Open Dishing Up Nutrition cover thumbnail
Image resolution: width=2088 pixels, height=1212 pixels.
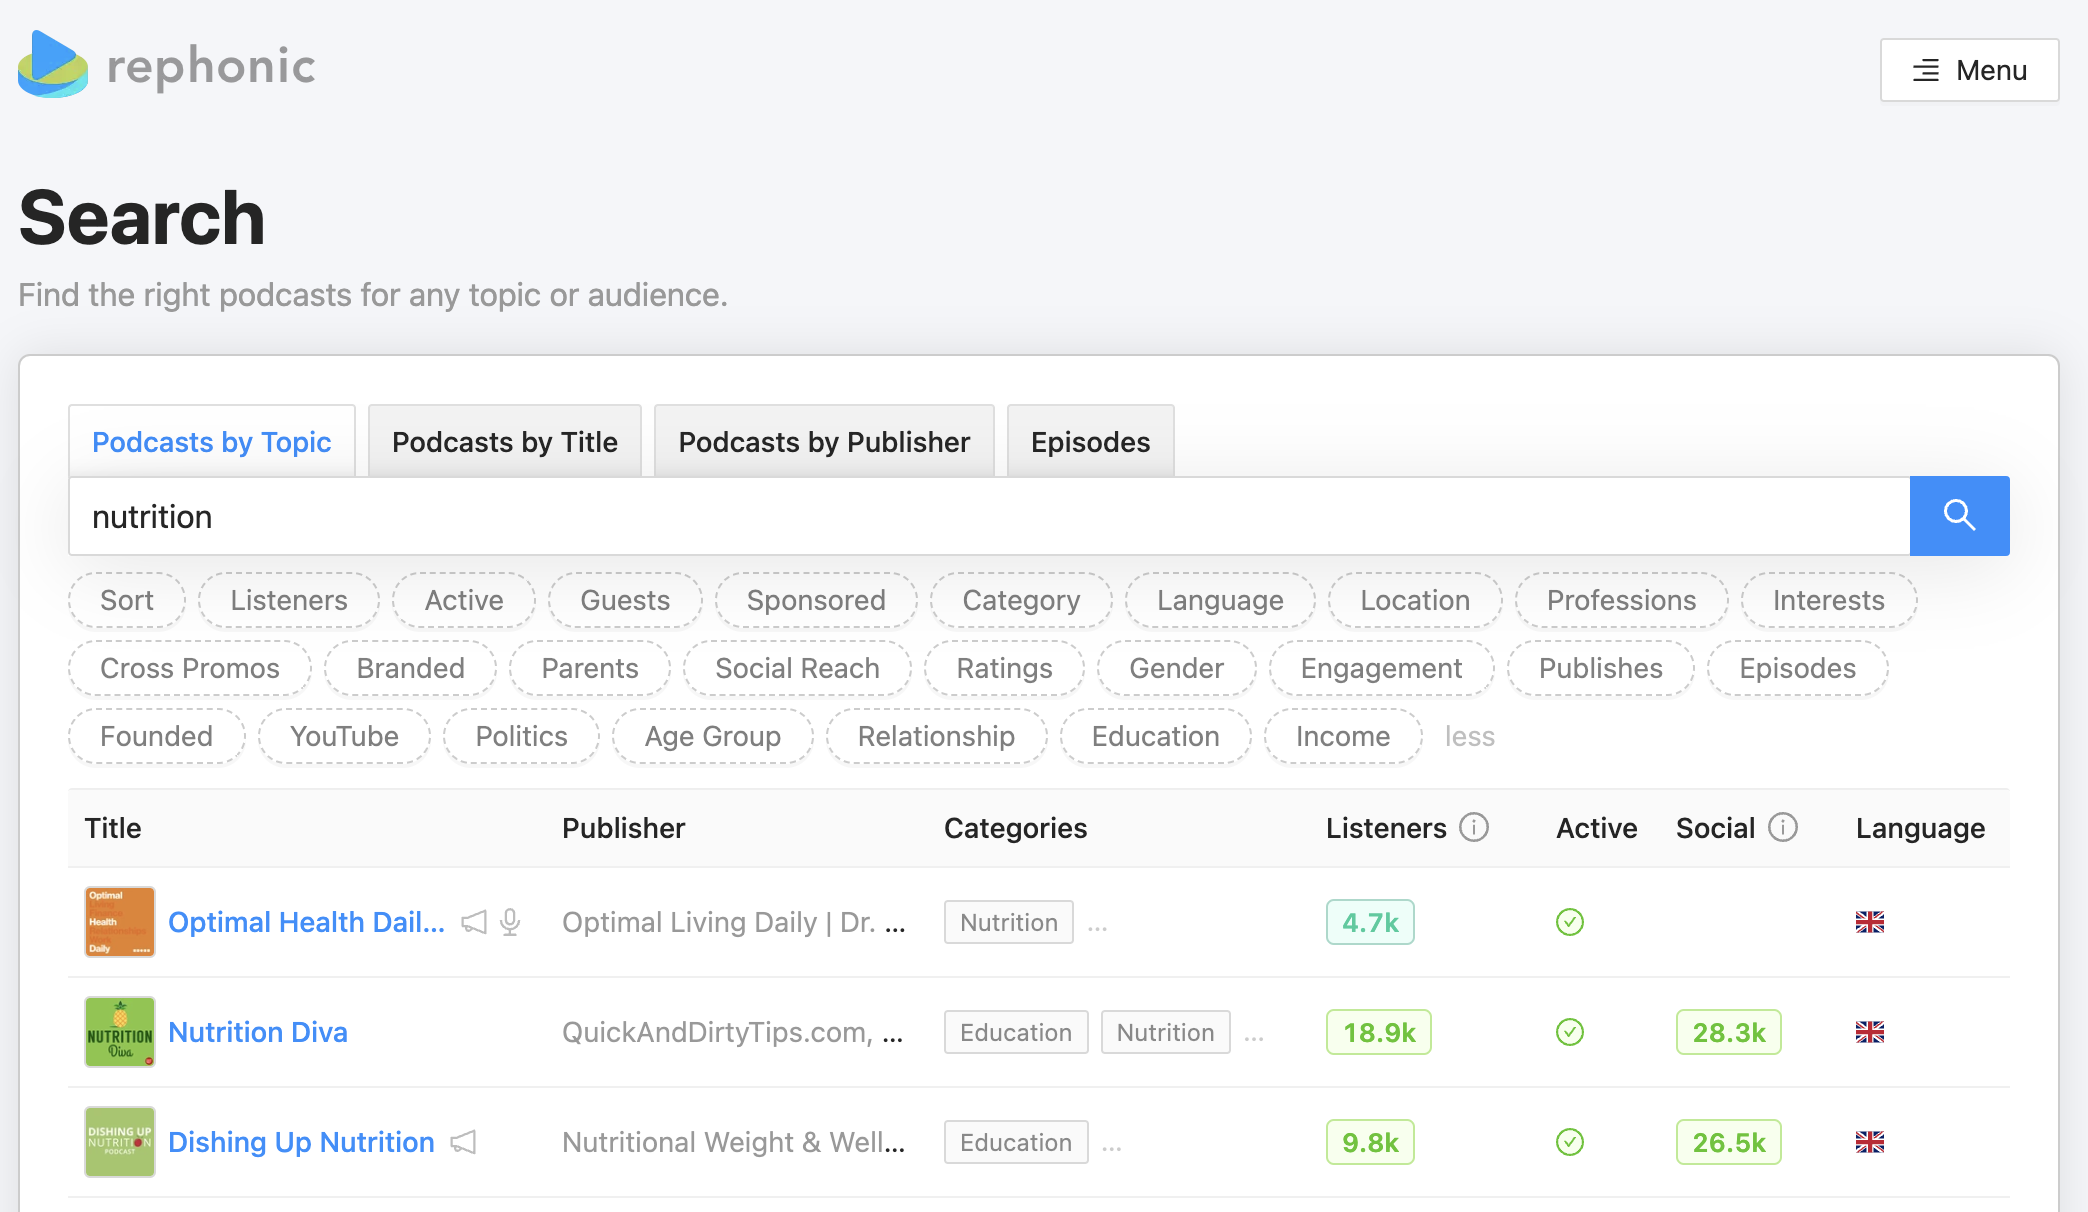(x=120, y=1142)
